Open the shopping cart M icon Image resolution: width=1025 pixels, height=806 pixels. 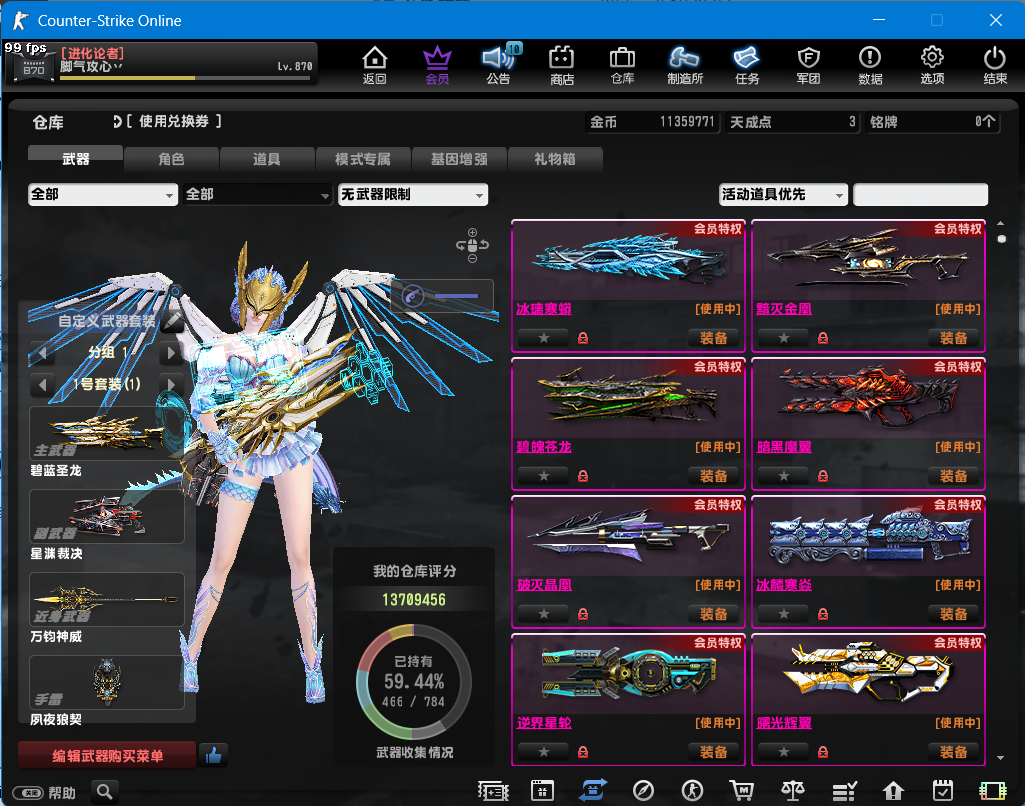742,791
